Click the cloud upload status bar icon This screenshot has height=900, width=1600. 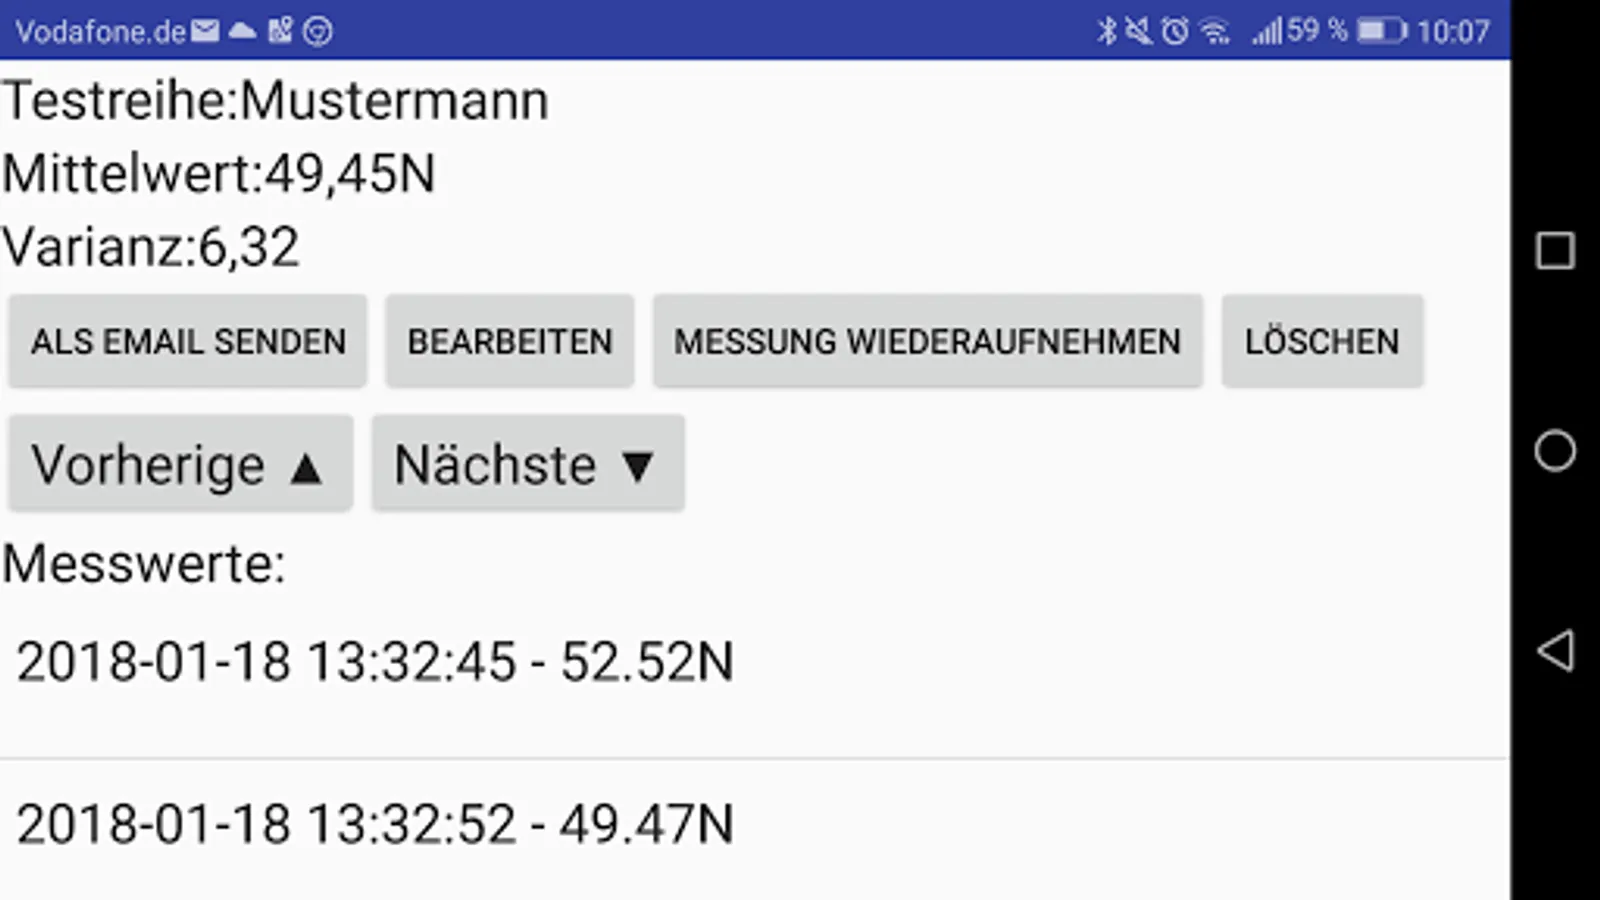pyautogui.click(x=241, y=31)
